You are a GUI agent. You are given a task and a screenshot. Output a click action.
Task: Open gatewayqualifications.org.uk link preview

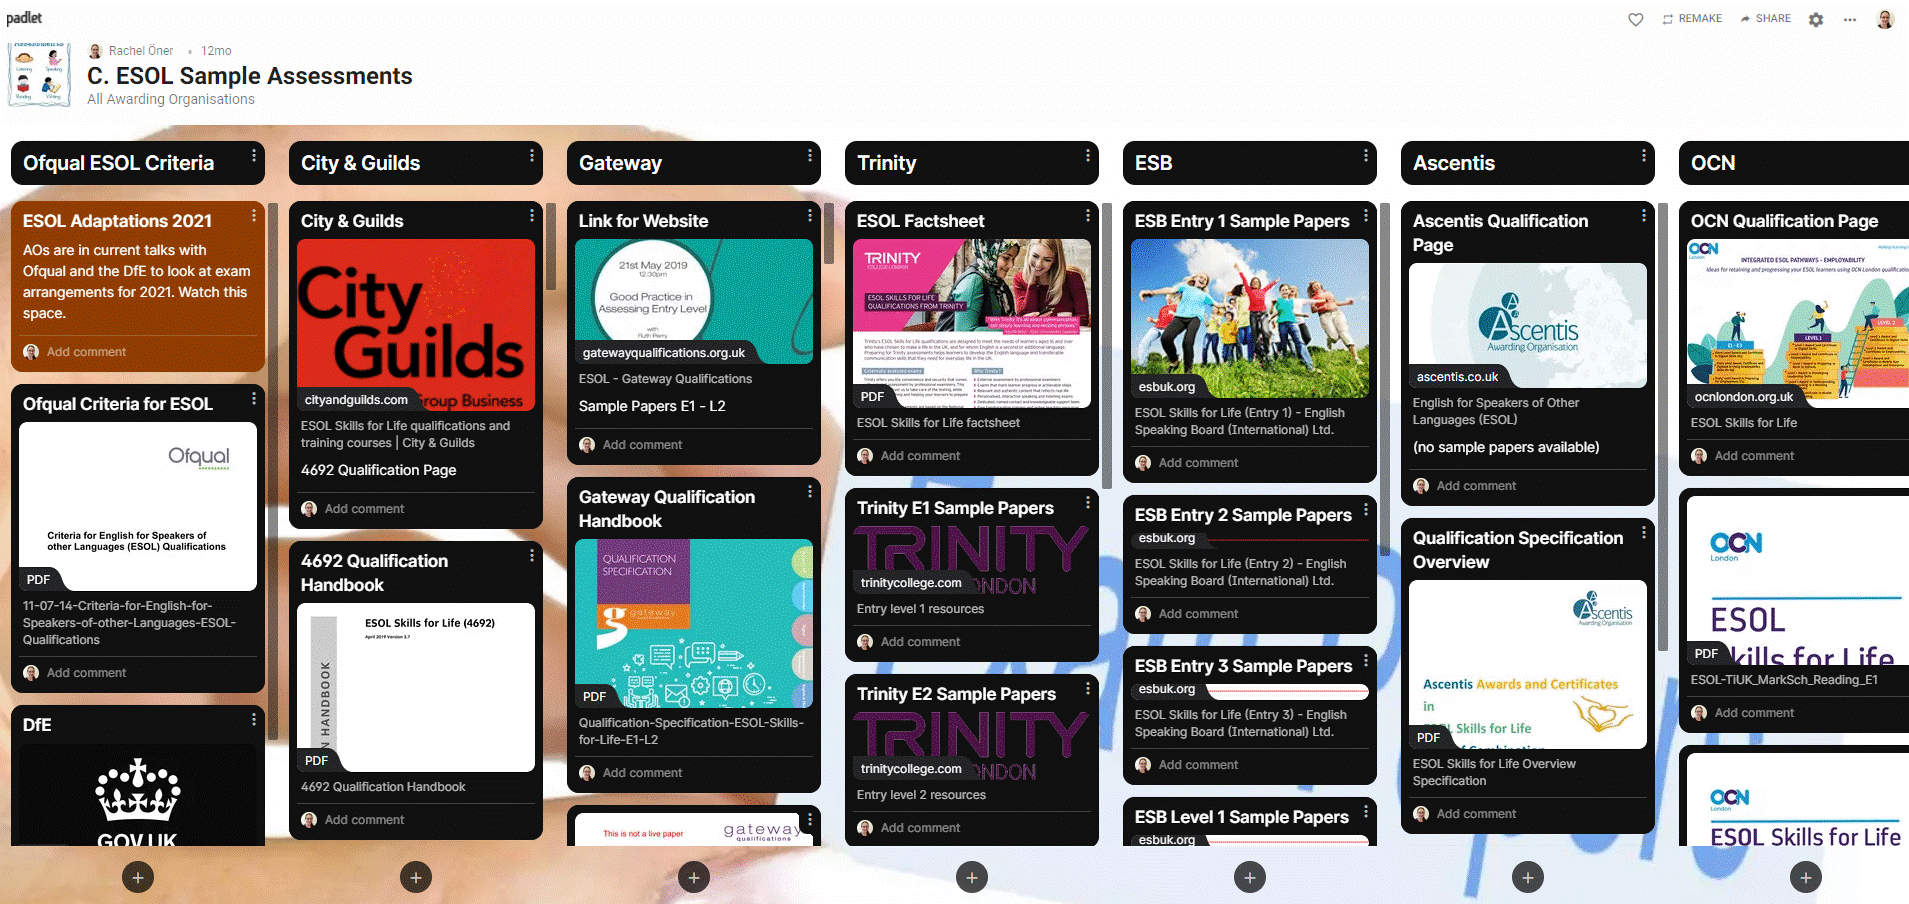tap(694, 301)
